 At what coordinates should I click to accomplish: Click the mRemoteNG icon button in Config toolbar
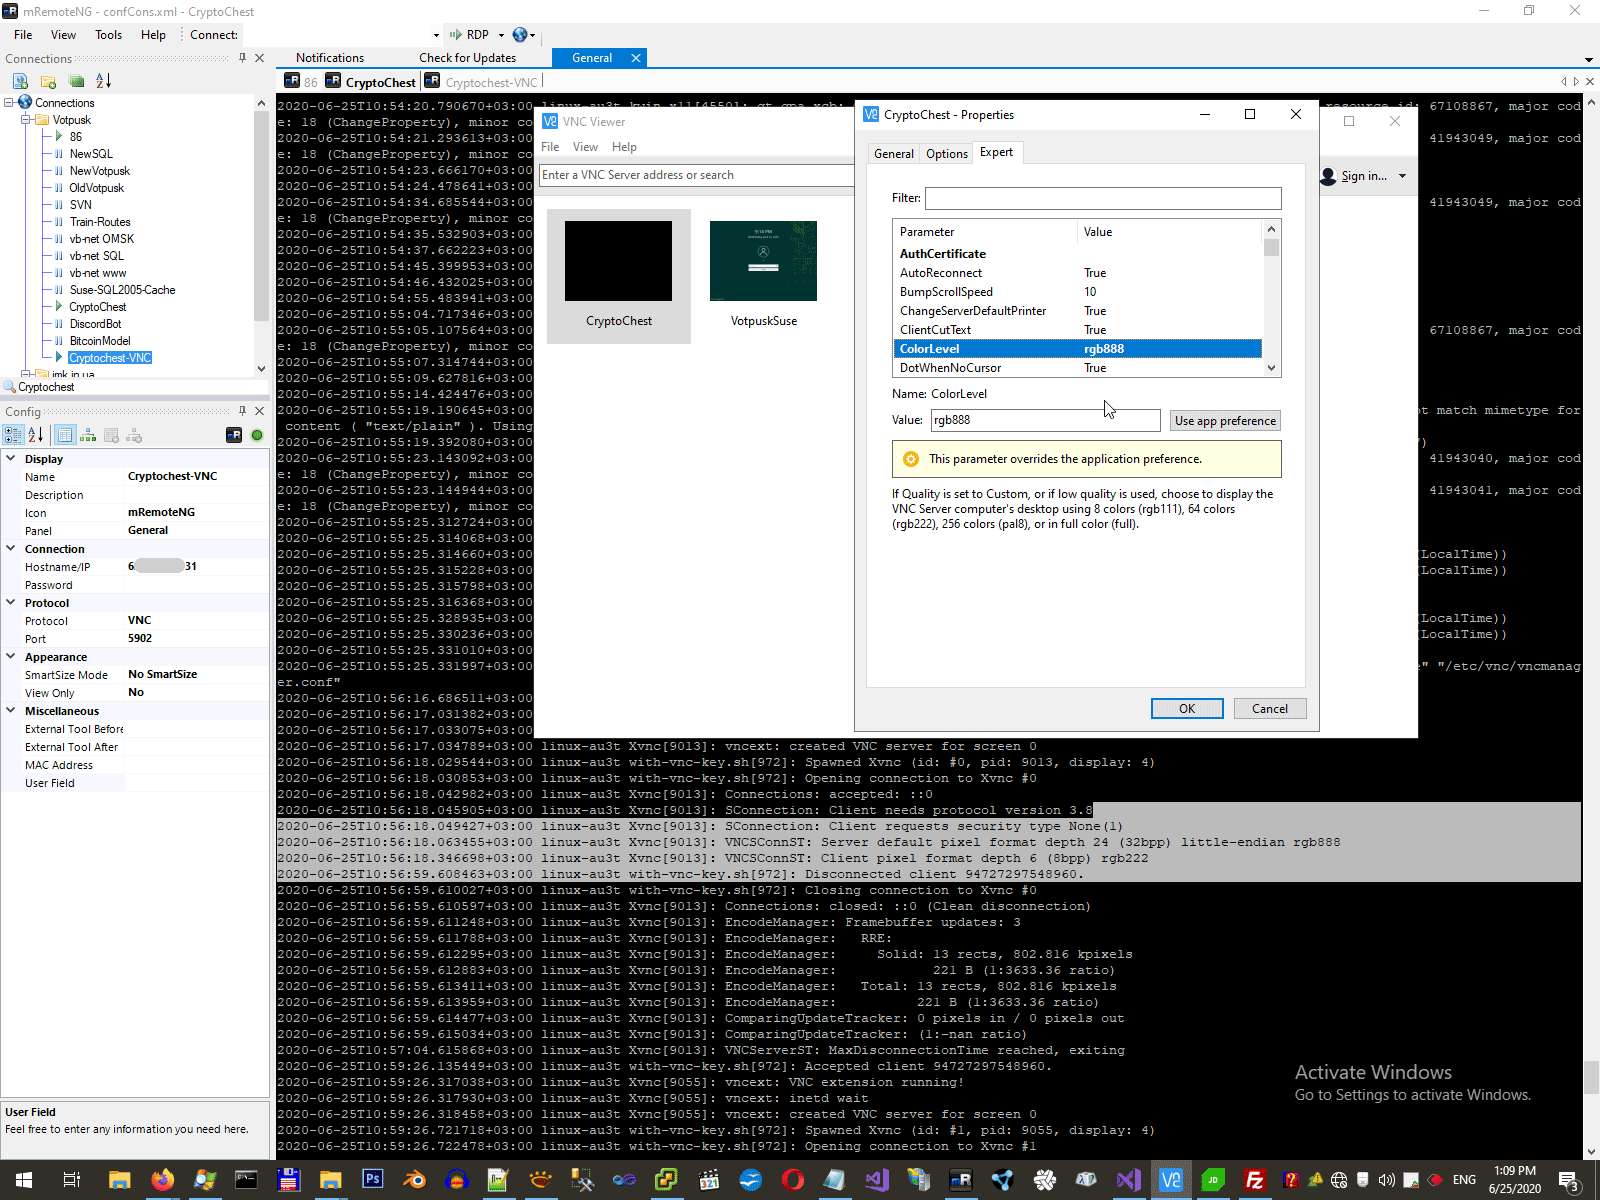234,435
